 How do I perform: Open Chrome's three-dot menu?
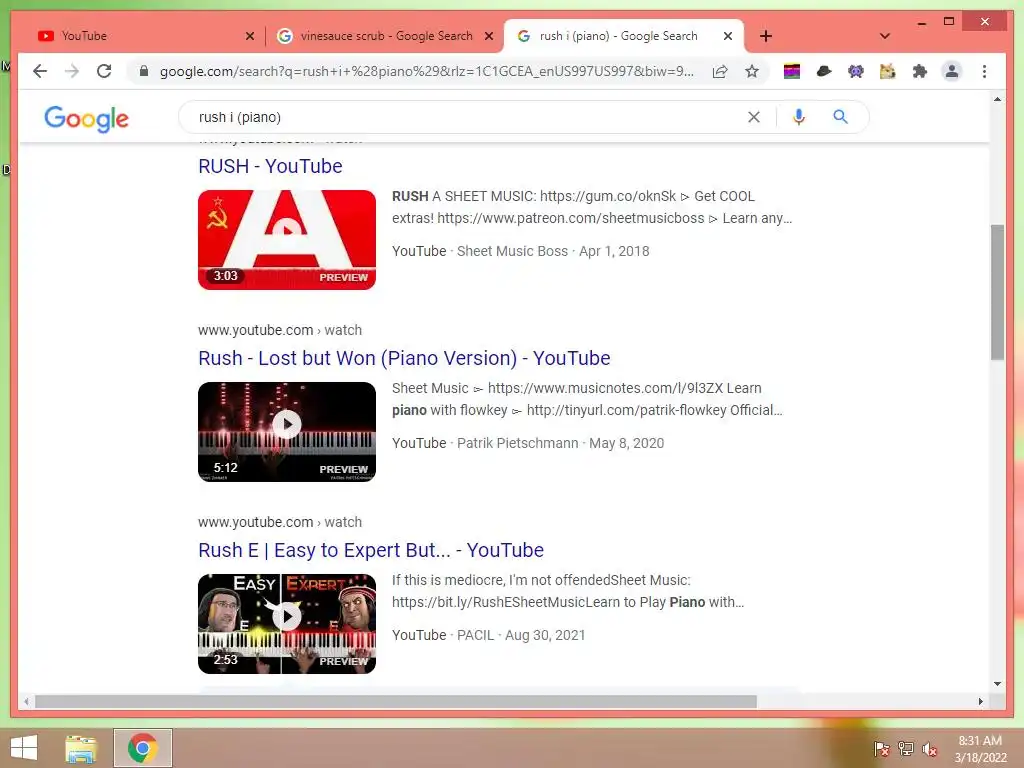(x=984, y=71)
